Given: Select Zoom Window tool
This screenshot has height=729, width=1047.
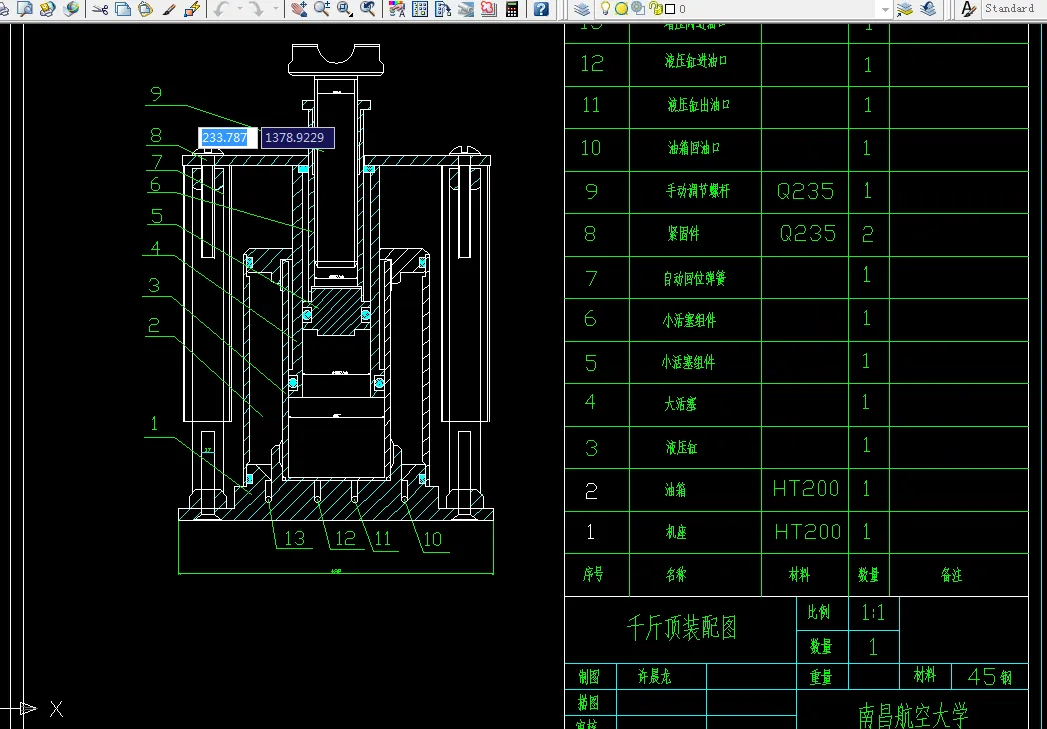Looking at the screenshot, I should coord(345,9).
